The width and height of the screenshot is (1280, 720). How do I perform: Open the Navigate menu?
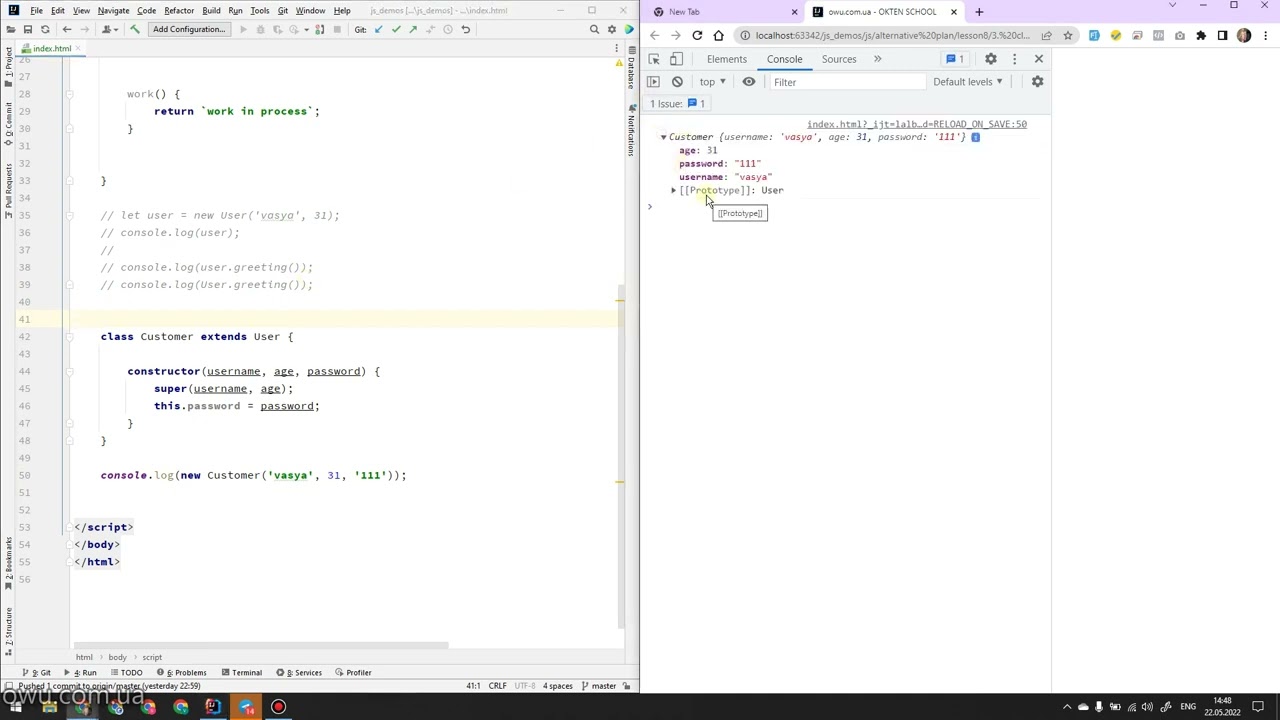click(113, 10)
